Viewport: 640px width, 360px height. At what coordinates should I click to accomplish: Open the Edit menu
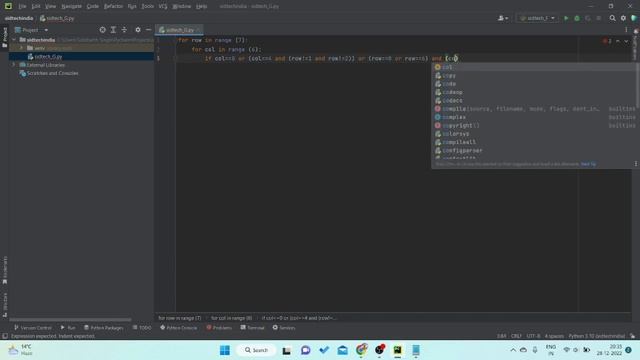click(x=36, y=6)
